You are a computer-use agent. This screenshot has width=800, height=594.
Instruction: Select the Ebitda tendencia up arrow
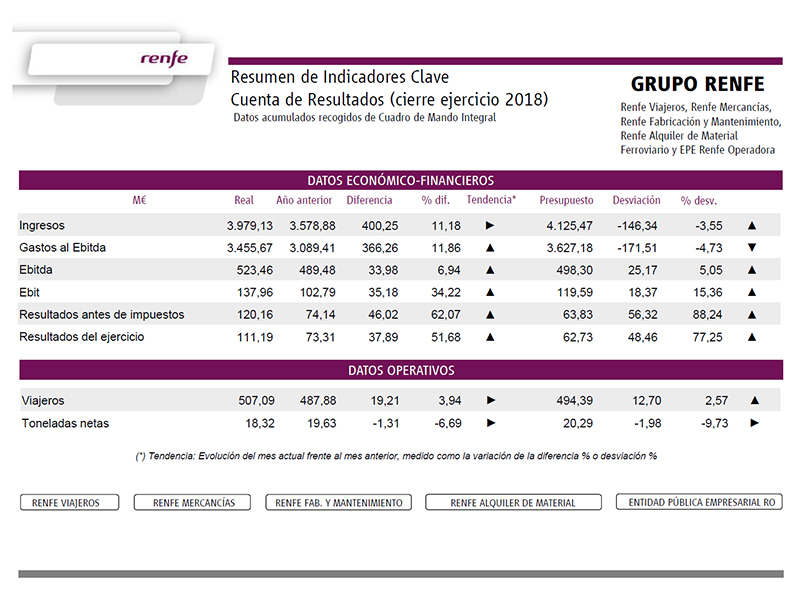click(490, 270)
